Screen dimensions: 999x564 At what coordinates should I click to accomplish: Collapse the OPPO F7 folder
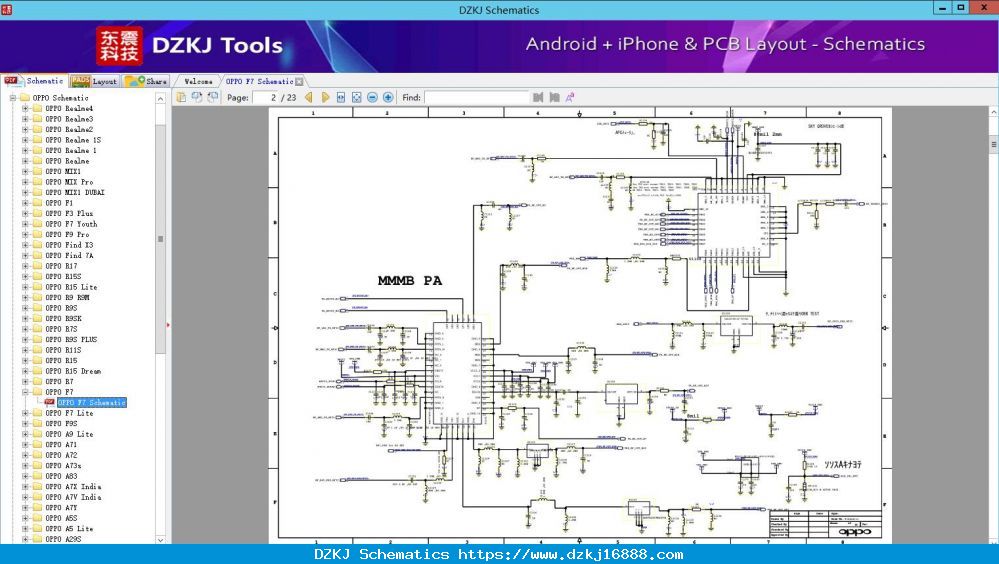point(25,392)
